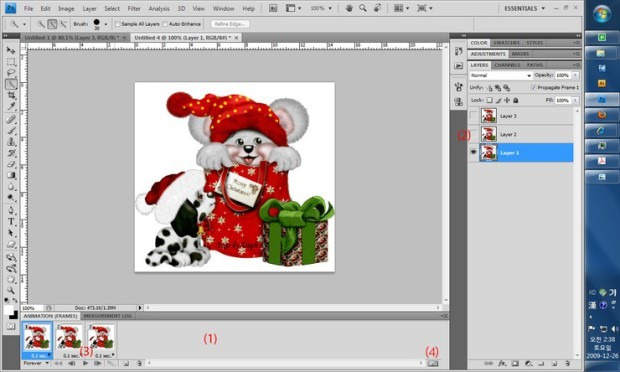
Task: Toggle Lock all for layer
Action: (516, 100)
